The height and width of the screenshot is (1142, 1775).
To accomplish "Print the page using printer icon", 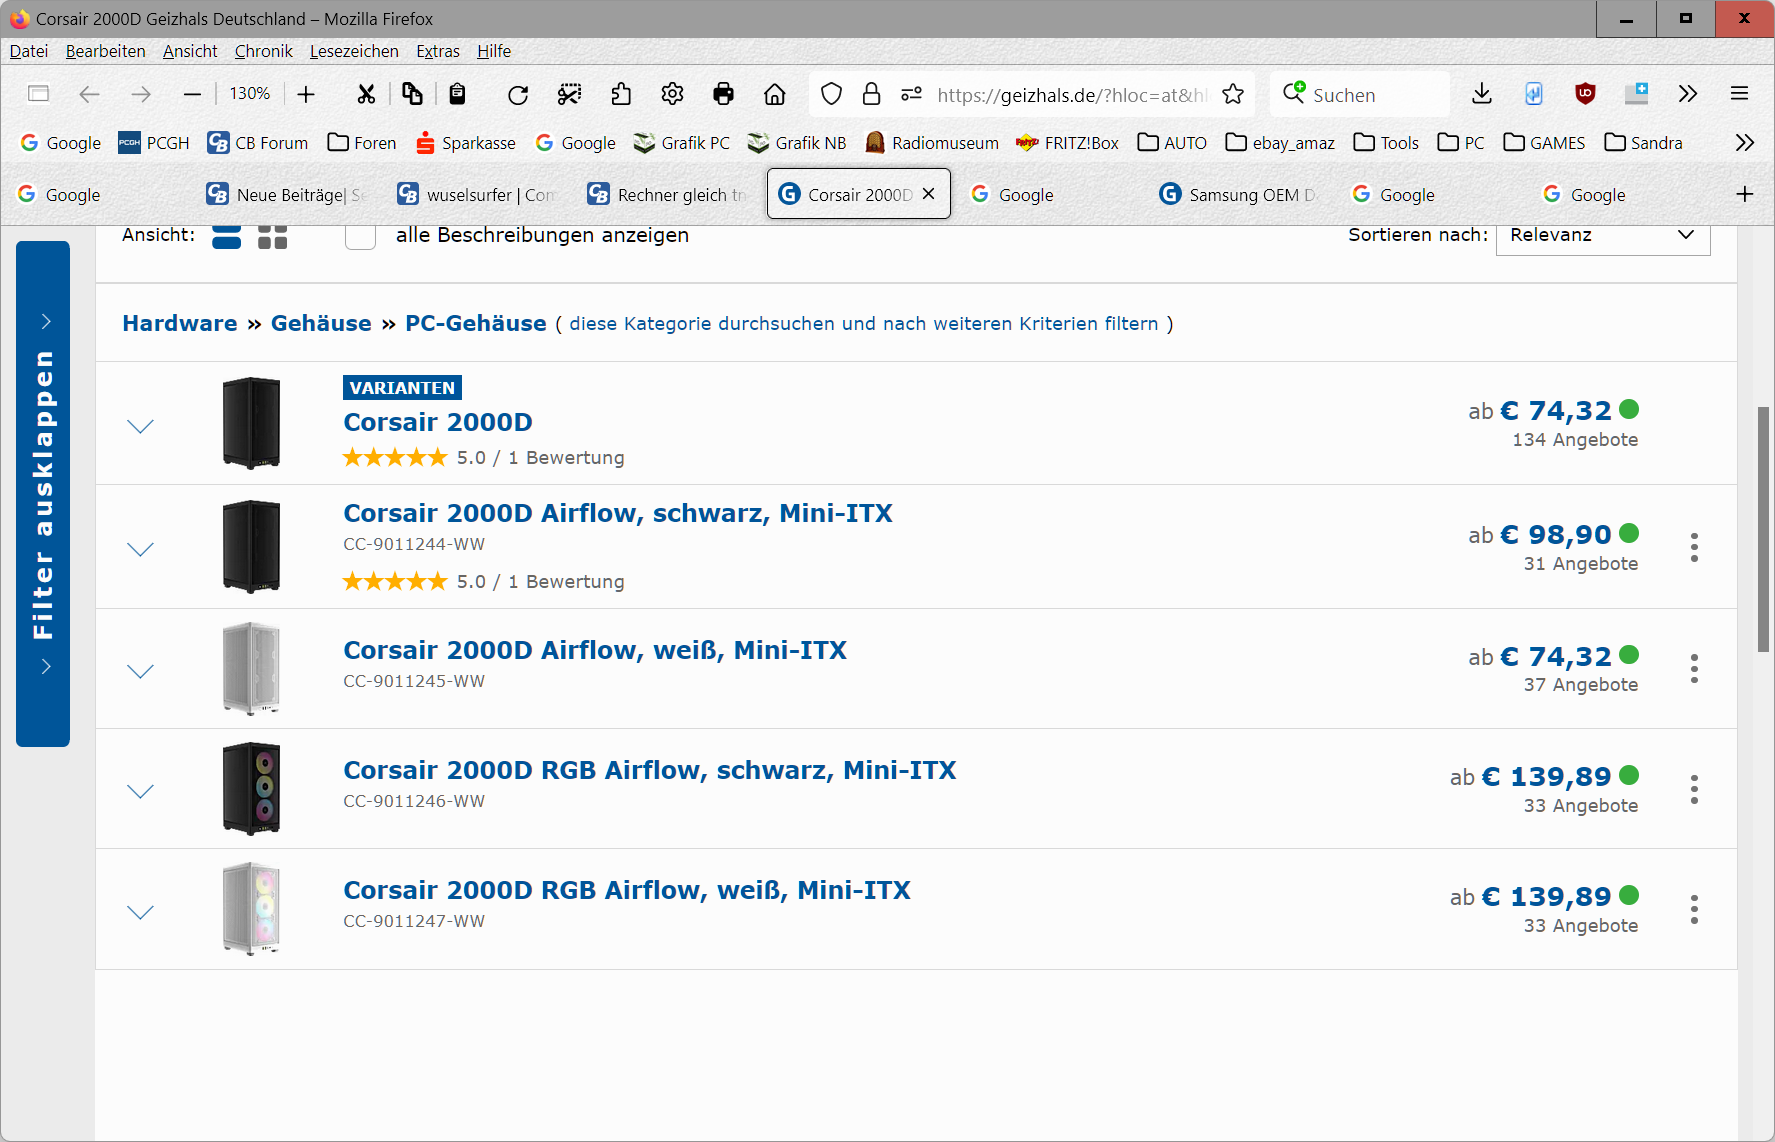I will tap(723, 94).
